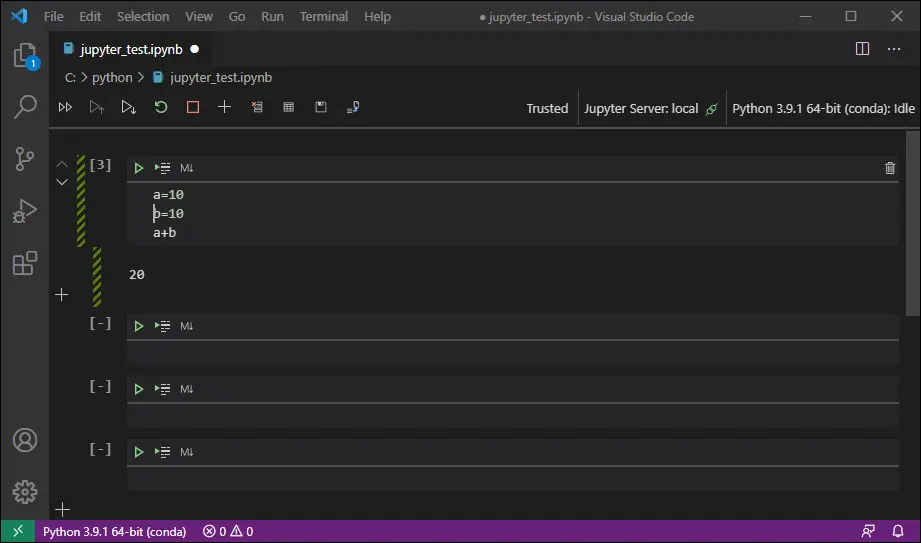Click the unsaved dot on jupyter_test.ipynb tab
This screenshot has height=543, width=921.
(194, 49)
